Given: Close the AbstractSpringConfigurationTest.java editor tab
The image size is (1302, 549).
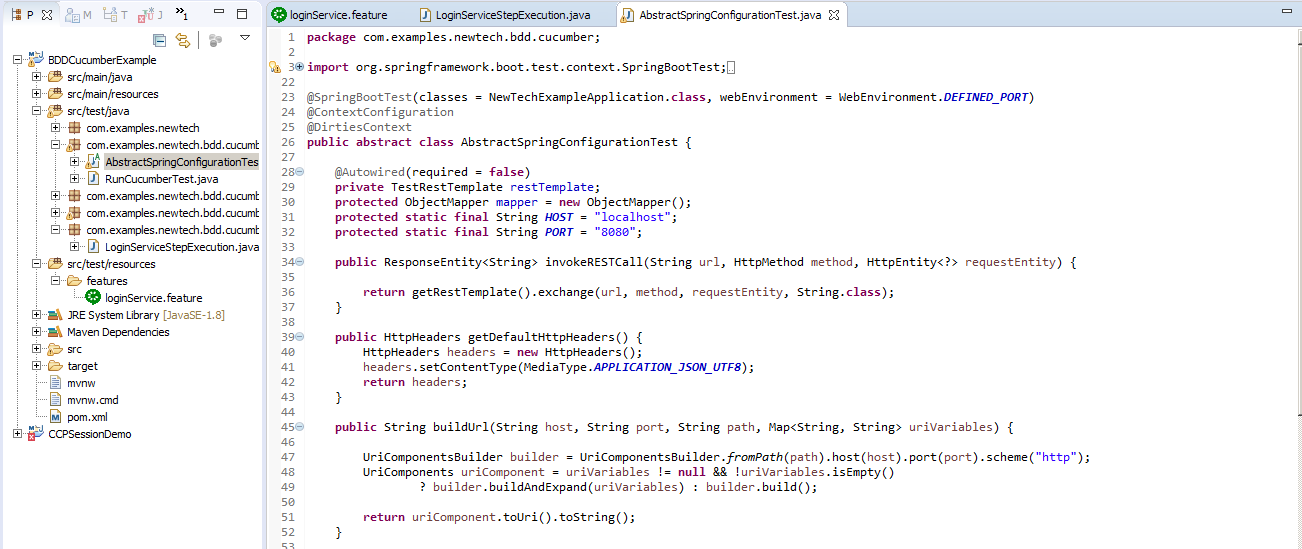Looking at the screenshot, I should click(834, 15).
